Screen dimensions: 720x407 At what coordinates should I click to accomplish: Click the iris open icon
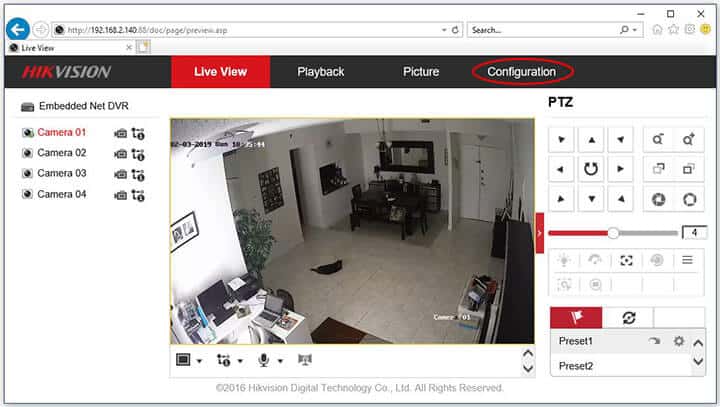657,200
